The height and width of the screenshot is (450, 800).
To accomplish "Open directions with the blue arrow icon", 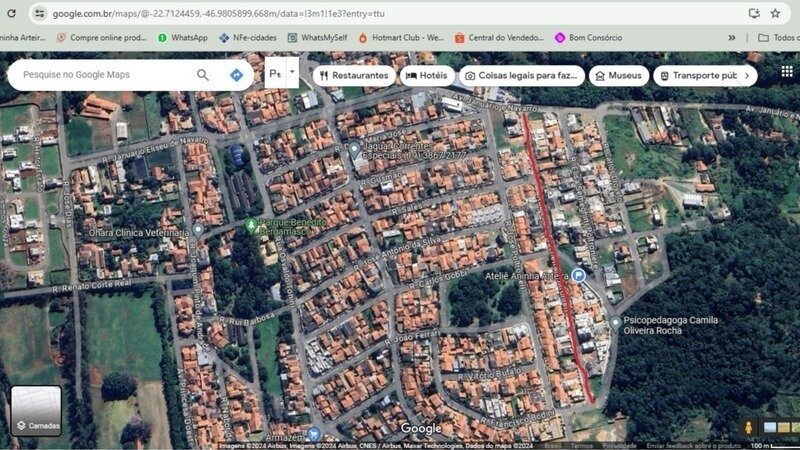I will point(236,75).
